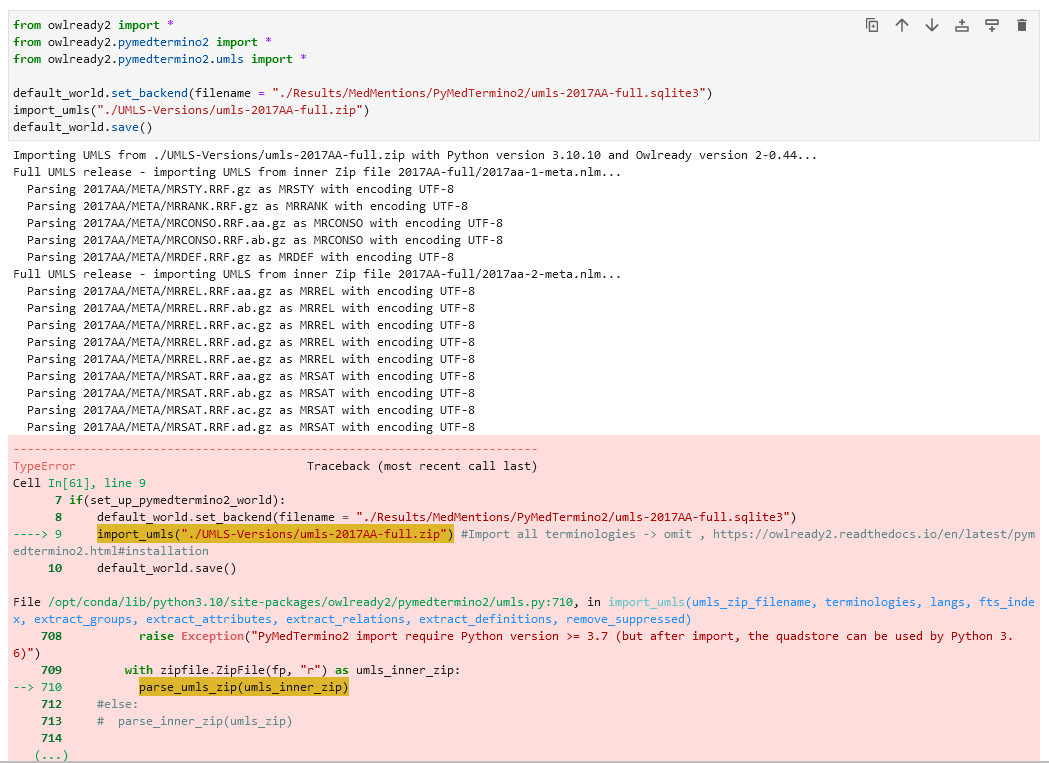Duplicate the selected notebook cell
Image resolution: width=1049 pixels, height=763 pixels.
(872, 25)
